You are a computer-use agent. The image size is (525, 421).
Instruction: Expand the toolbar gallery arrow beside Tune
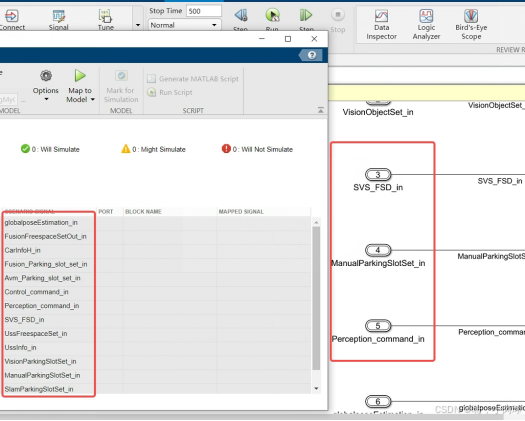click(138, 25)
